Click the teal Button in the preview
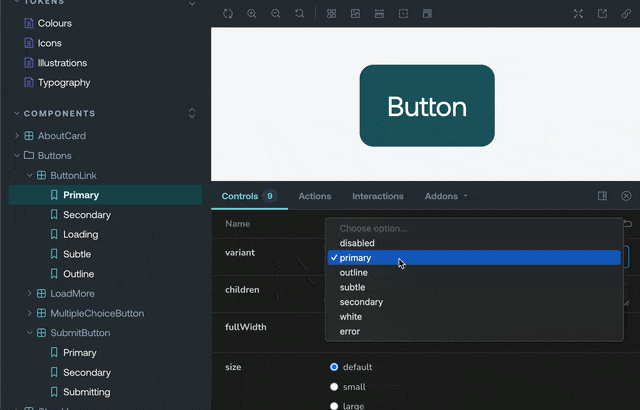 pos(427,106)
